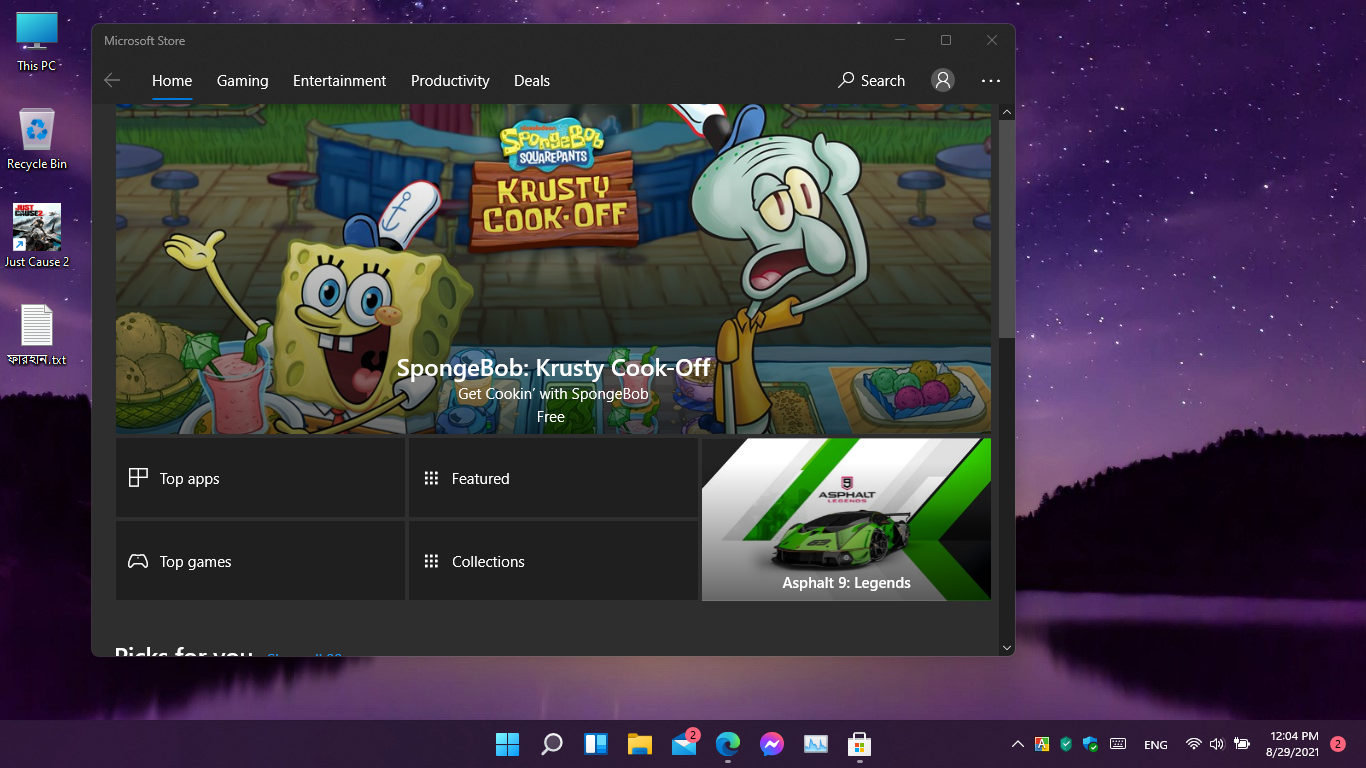The height and width of the screenshot is (768, 1366).
Task: Select the Just Cause 2 shortcut
Action: pyautogui.click(x=37, y=236)
